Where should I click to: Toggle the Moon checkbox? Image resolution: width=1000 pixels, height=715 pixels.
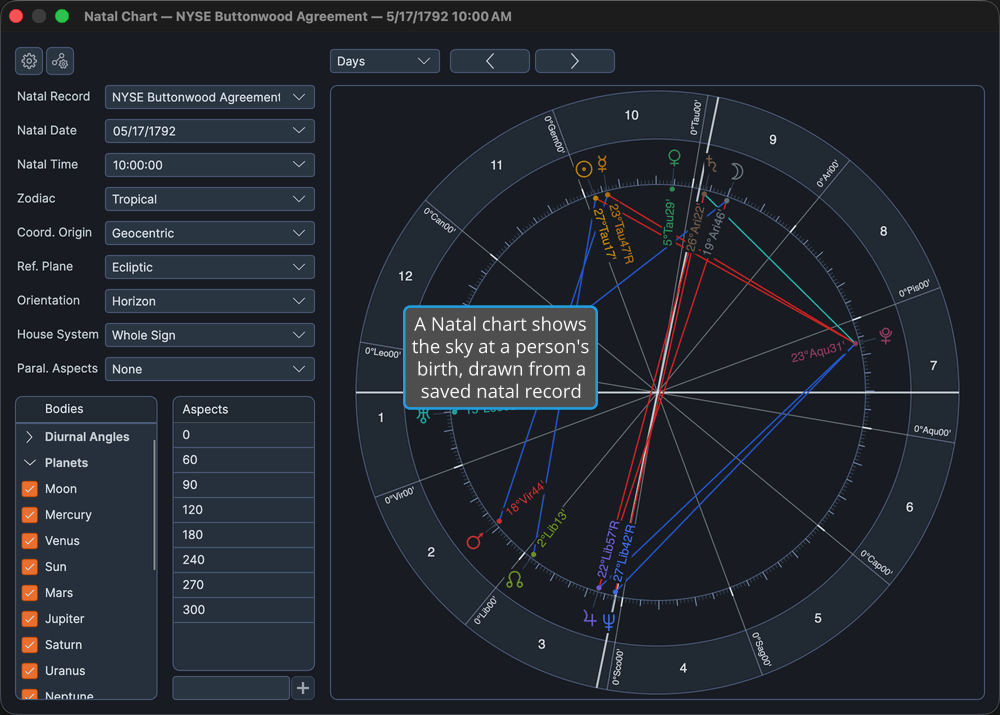pos(29,489)
